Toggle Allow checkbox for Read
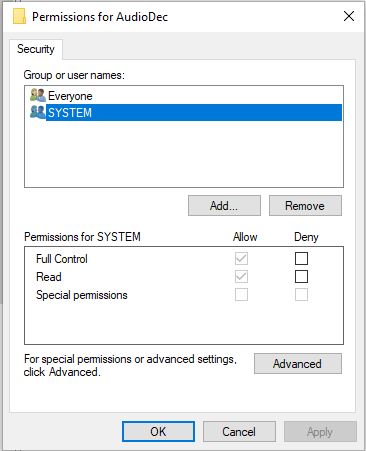The image size is (366, 451). [241, 277]
